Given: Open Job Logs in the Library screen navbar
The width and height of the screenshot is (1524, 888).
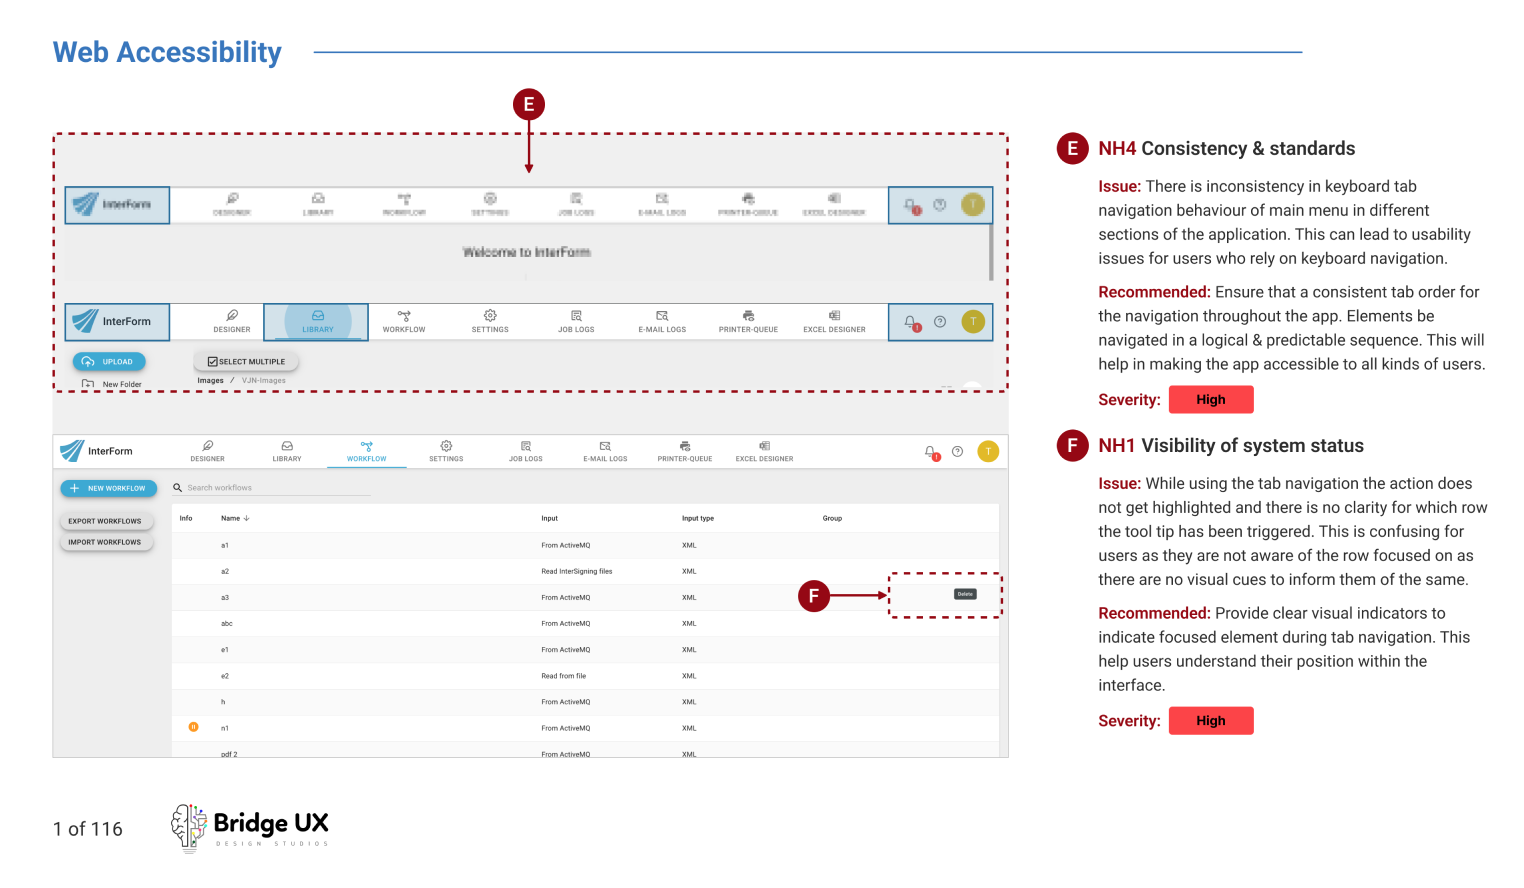Looking at the screenshot, I should (576, 321).
